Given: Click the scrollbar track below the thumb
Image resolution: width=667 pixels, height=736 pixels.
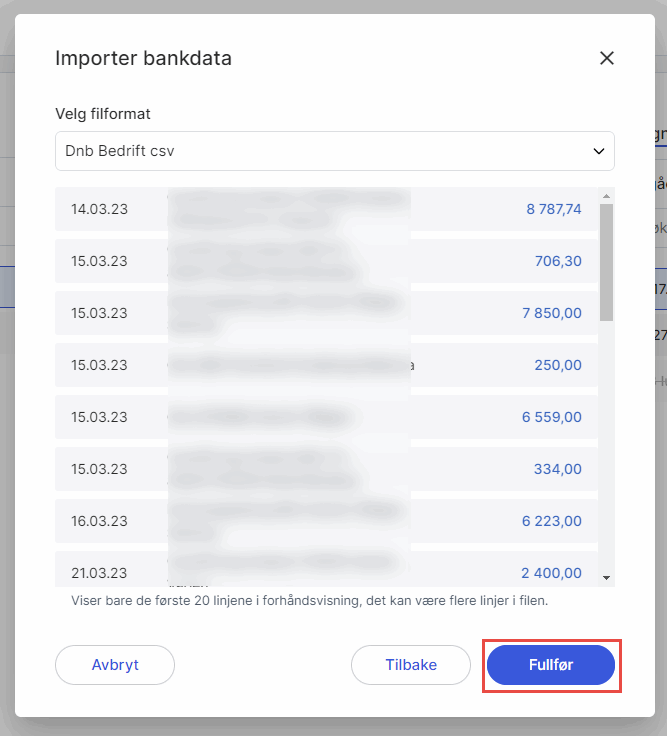Looking at the screenshot, I should (606, 450).
